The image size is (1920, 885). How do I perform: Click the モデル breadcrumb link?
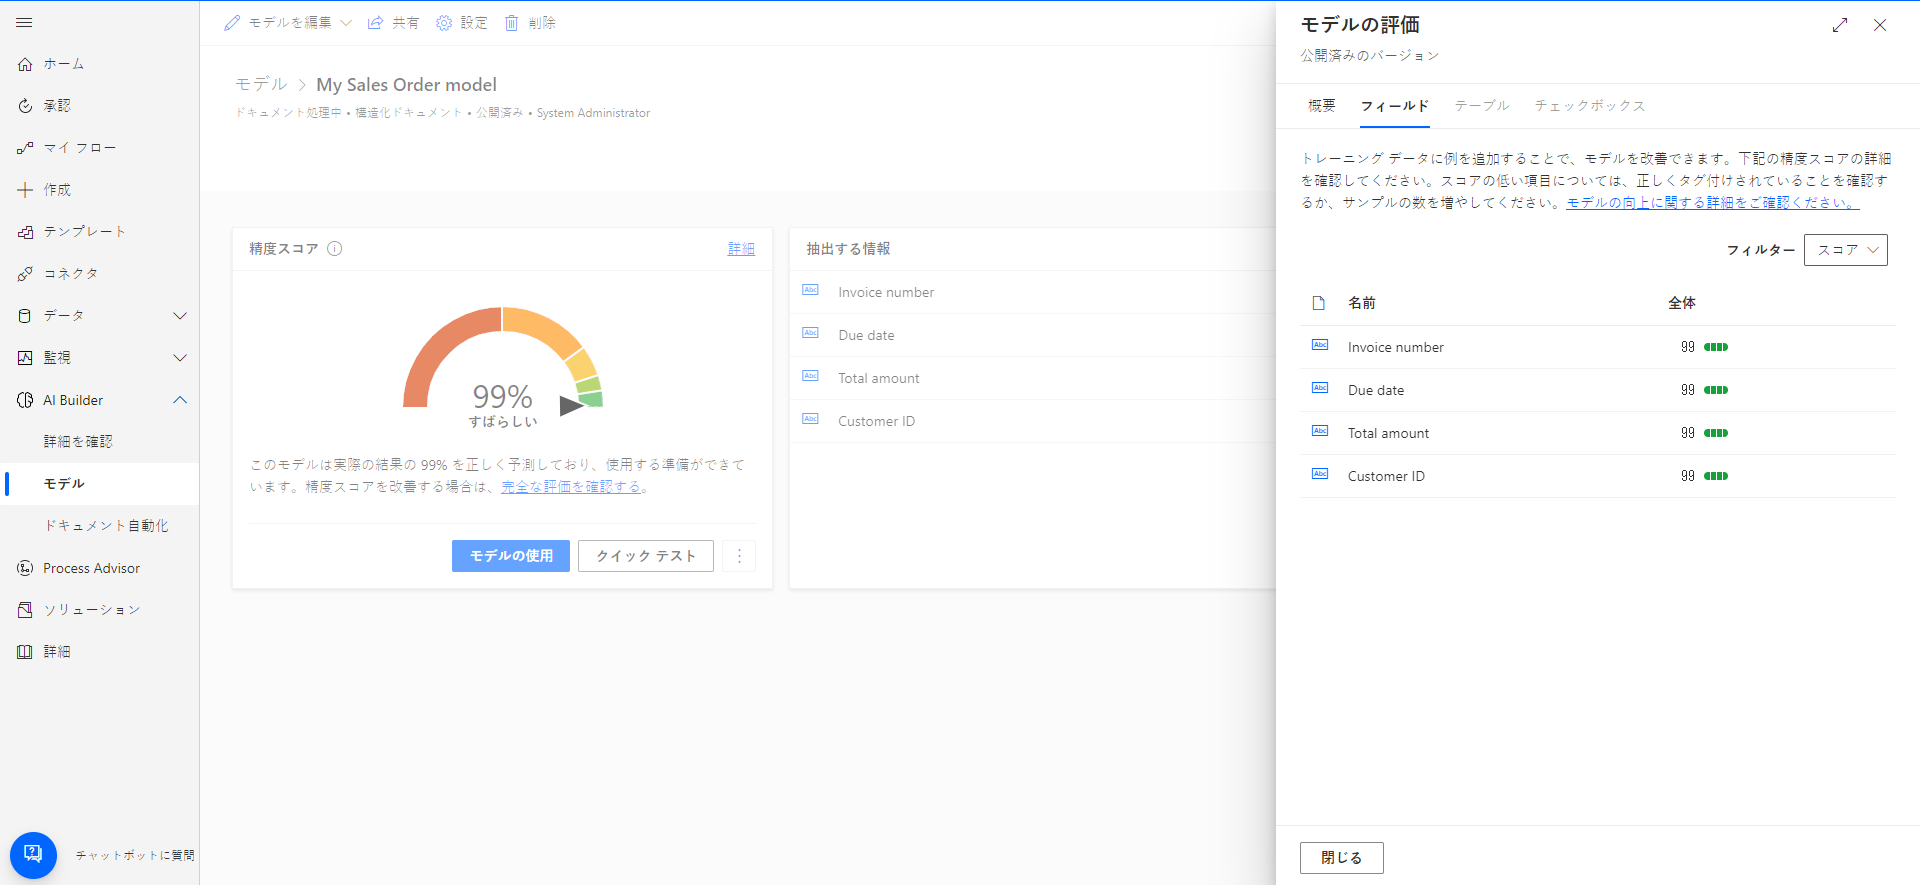pyautogui.click(x=261, y=85)
